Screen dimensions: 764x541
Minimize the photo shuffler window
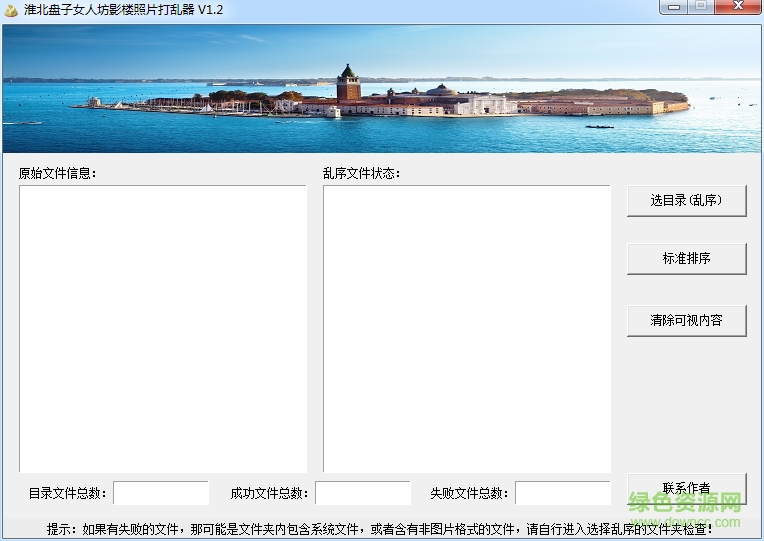[x=675, y=8]
